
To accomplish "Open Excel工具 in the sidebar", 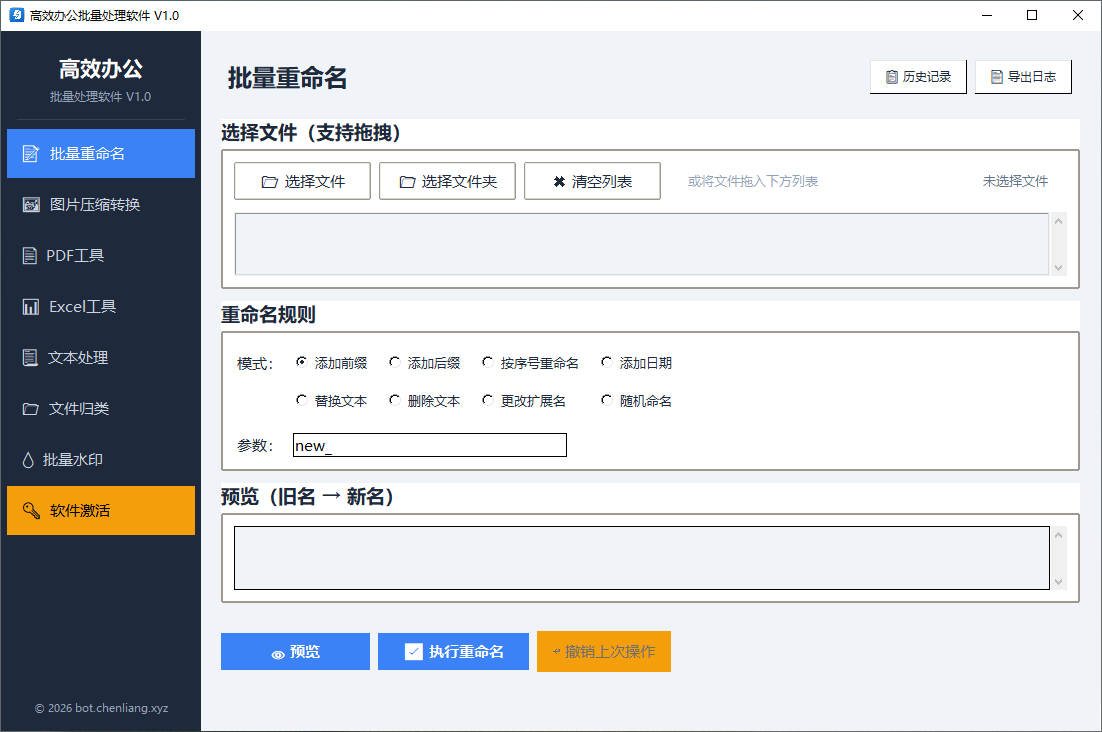I will coord(101,306).
